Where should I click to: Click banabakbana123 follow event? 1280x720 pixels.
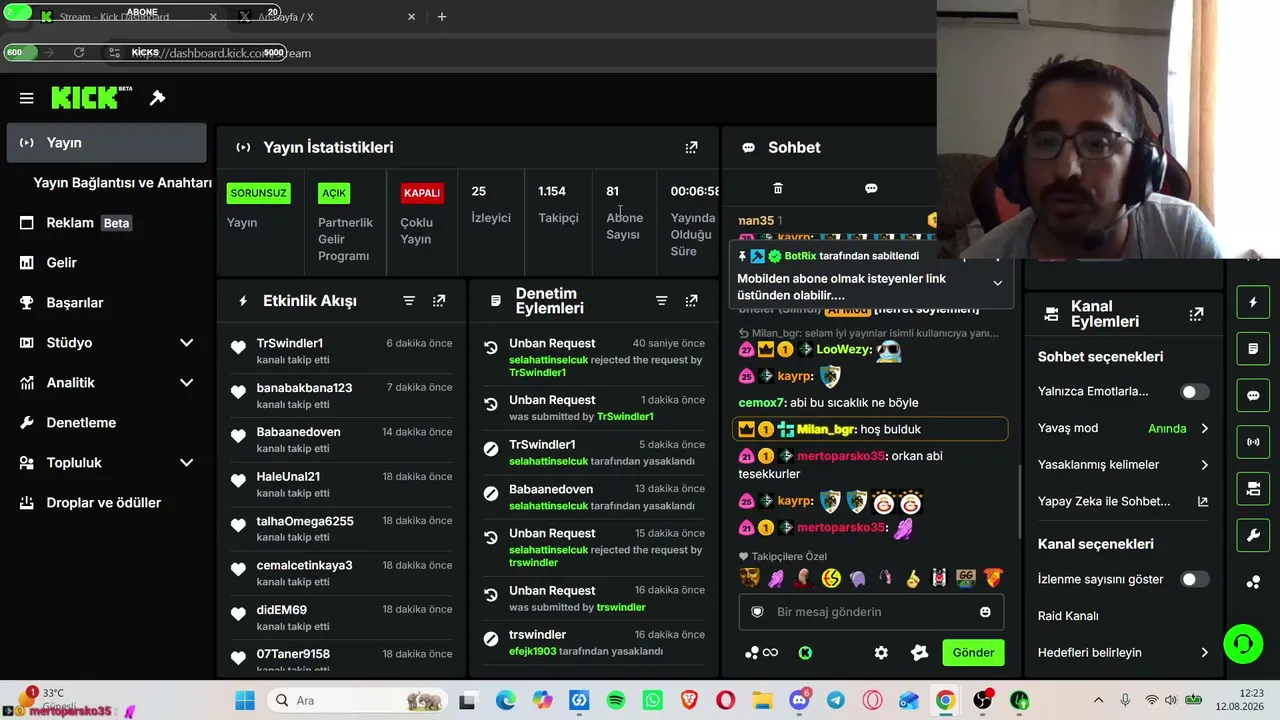[x=340, y=395]
